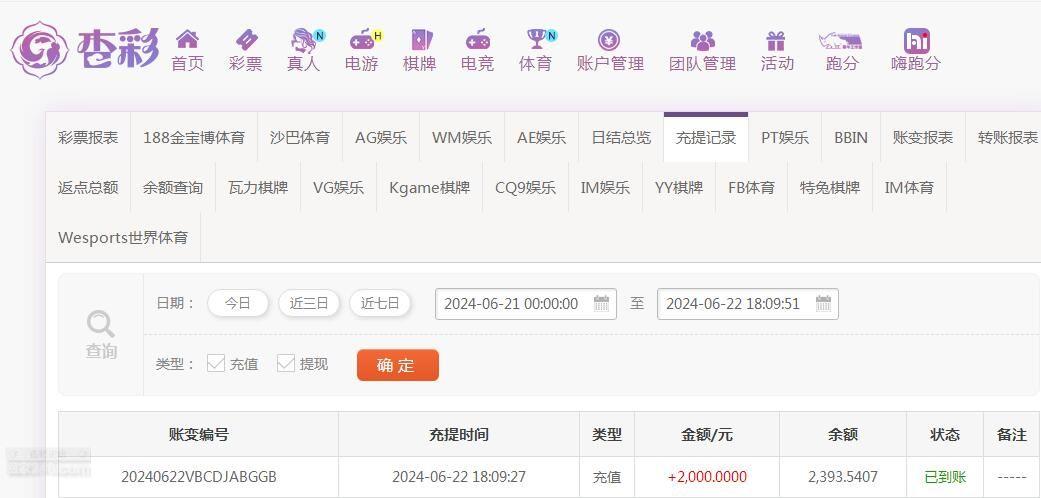The width and height of the screenshot is (1041, 498).
Task: Click the 账变编号 column header
Action: (199, 435)
